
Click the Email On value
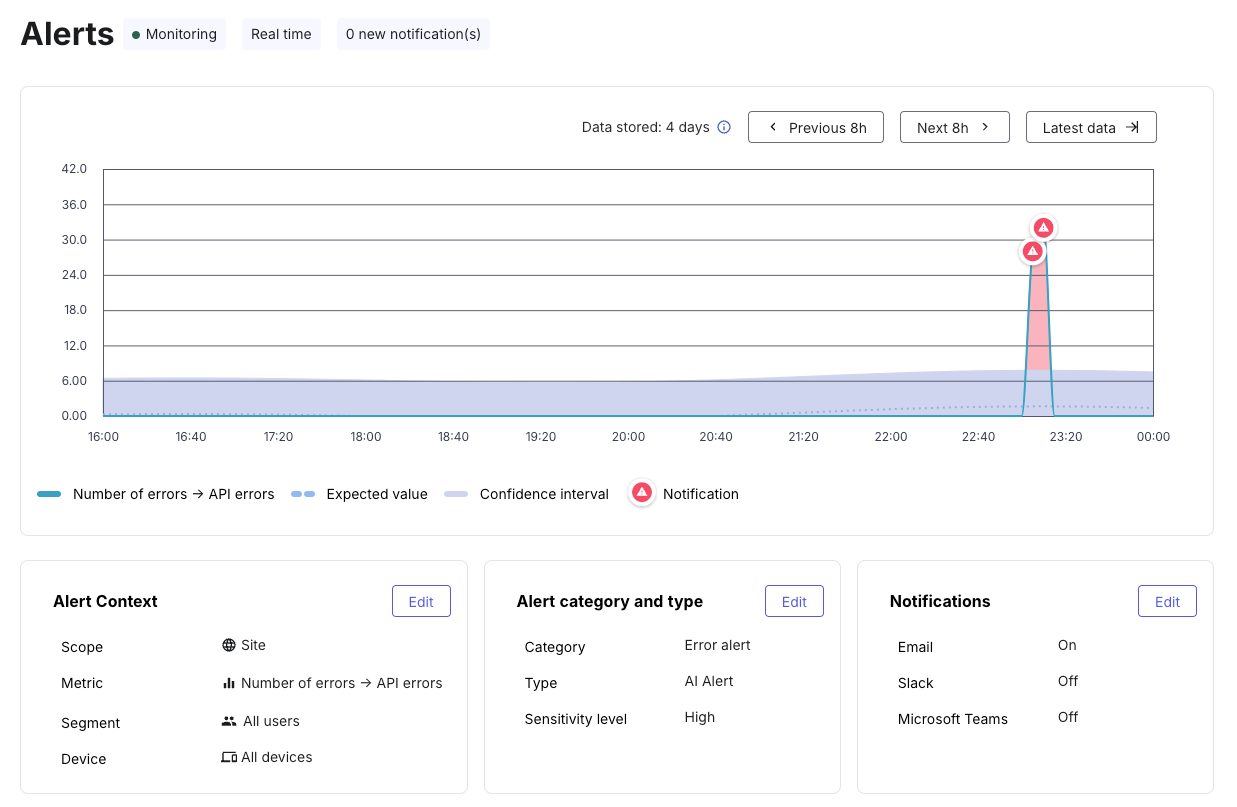point(1067,645)
